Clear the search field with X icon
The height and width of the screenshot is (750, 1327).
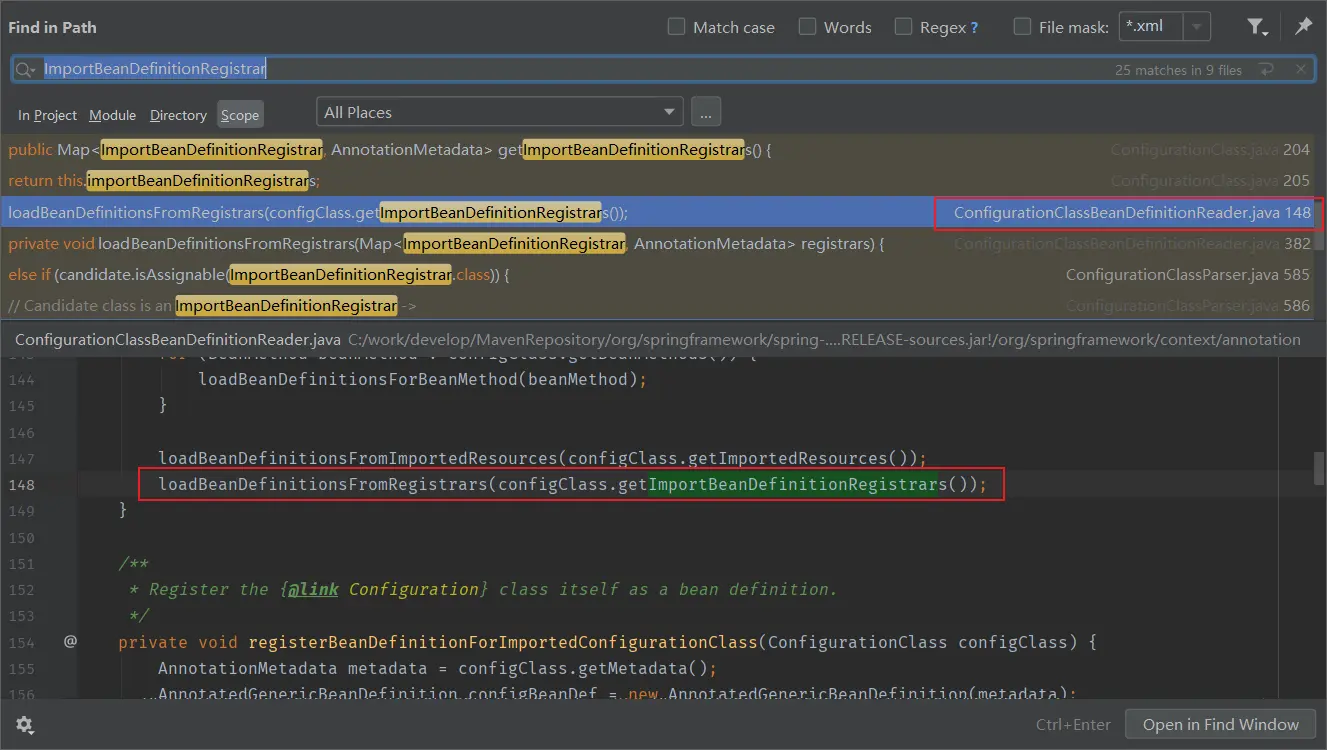tap(1300, 70)
